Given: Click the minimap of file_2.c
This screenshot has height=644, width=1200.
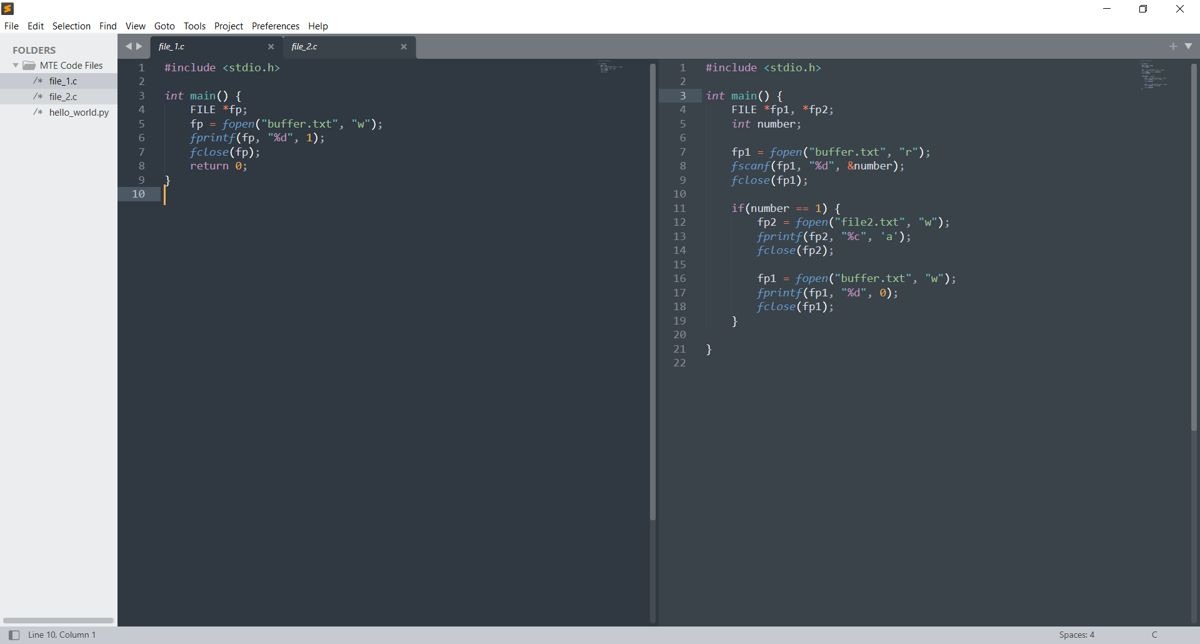Looking at the screenshot, I should click(x=1153, y=75).
